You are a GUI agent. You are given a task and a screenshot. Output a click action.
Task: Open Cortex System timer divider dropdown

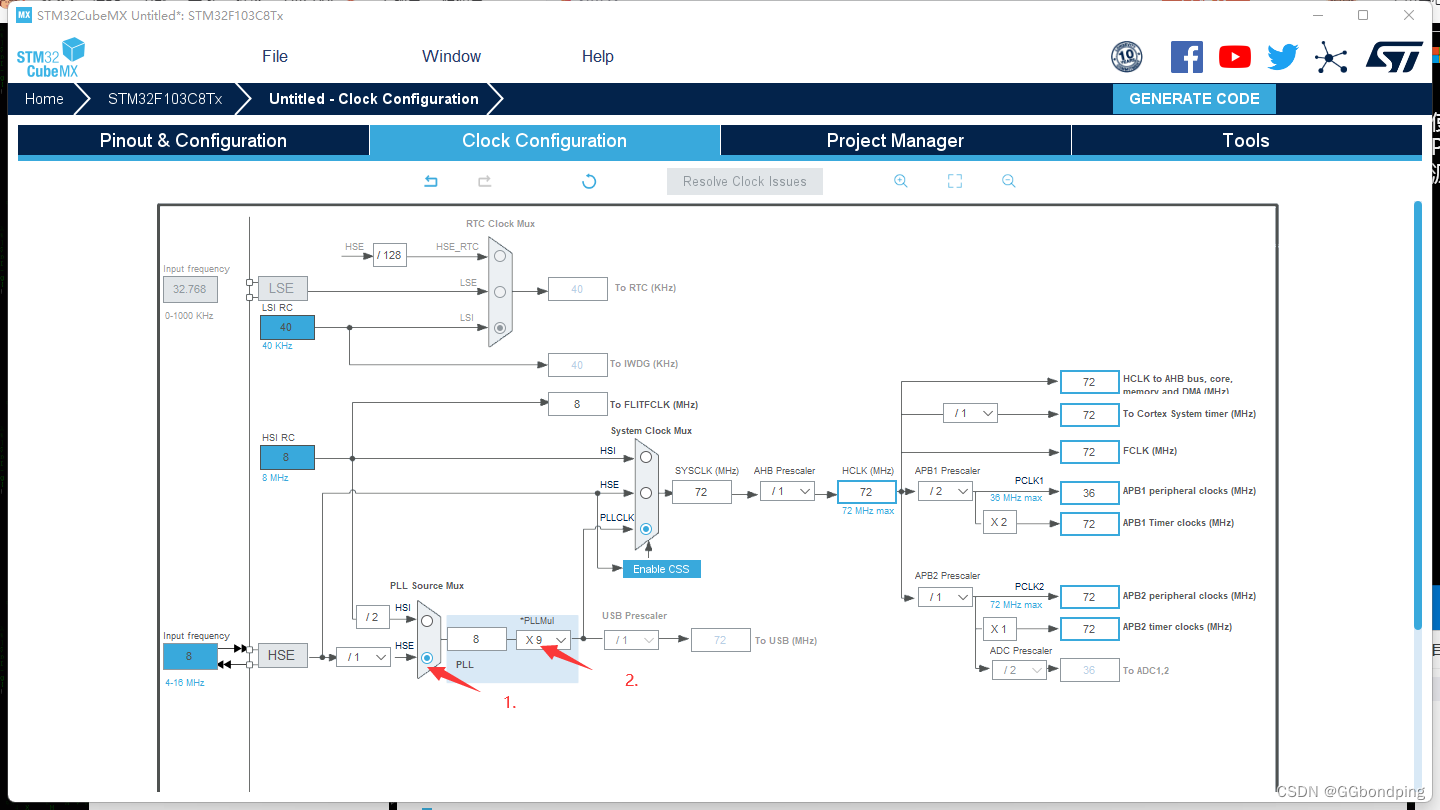970,413
